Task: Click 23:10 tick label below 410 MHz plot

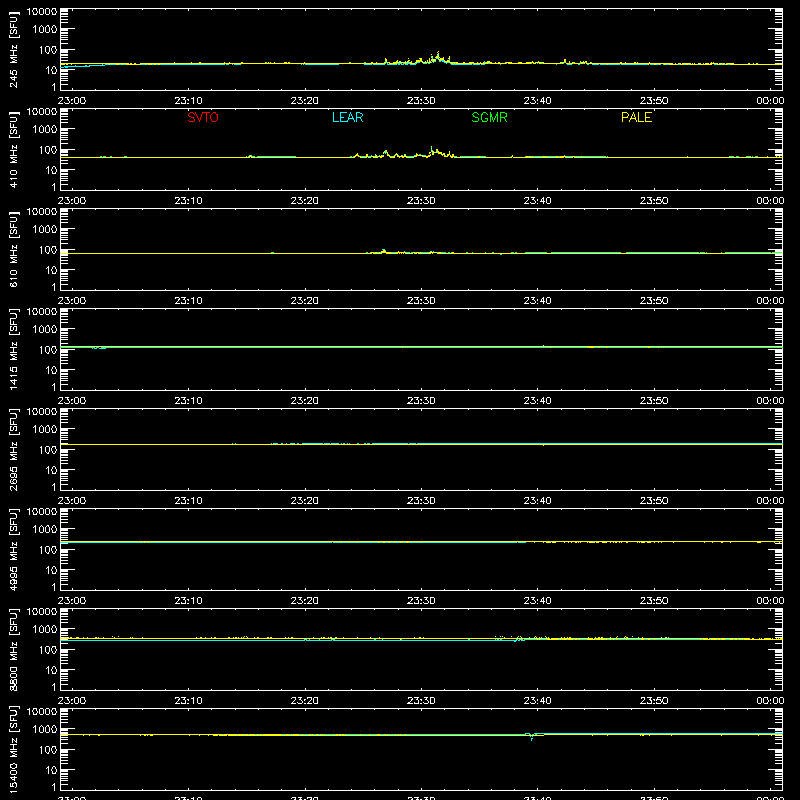Action: coord(188,201)
